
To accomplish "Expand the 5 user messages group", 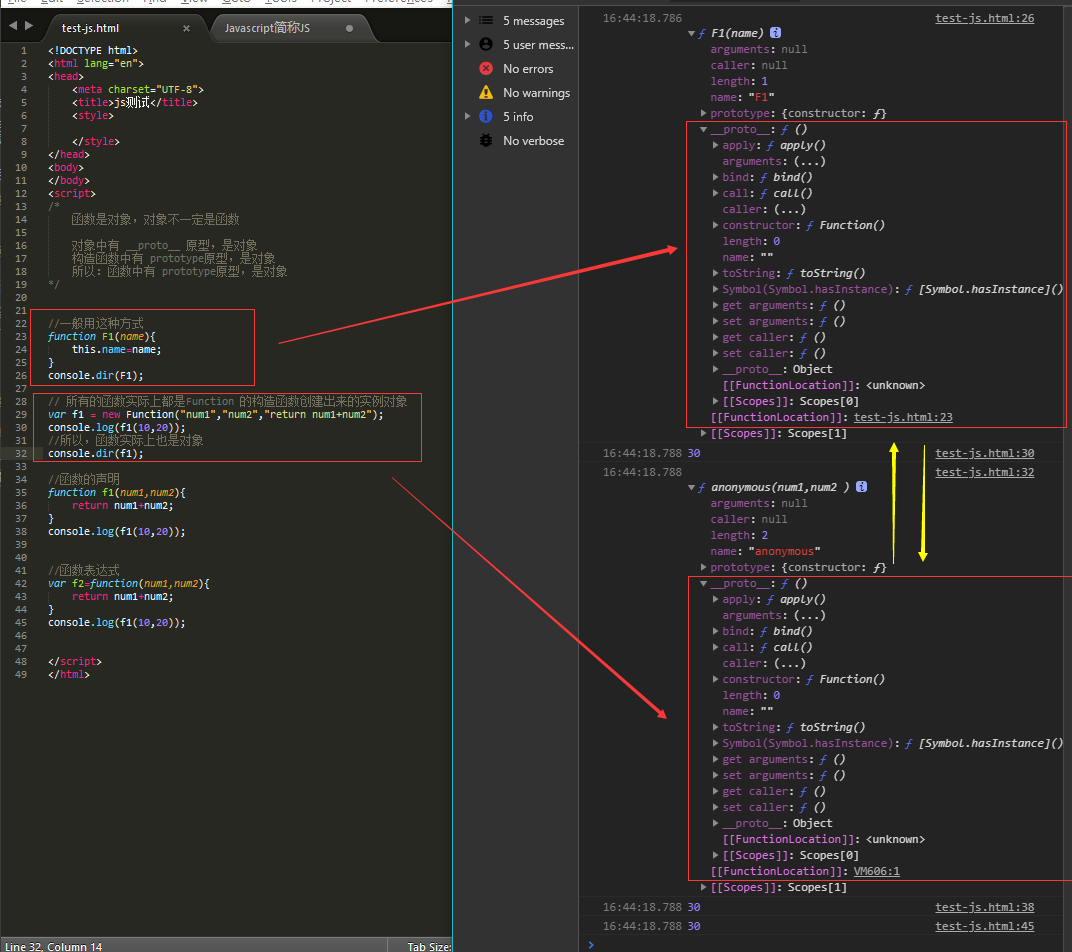I will coord(468,44).
